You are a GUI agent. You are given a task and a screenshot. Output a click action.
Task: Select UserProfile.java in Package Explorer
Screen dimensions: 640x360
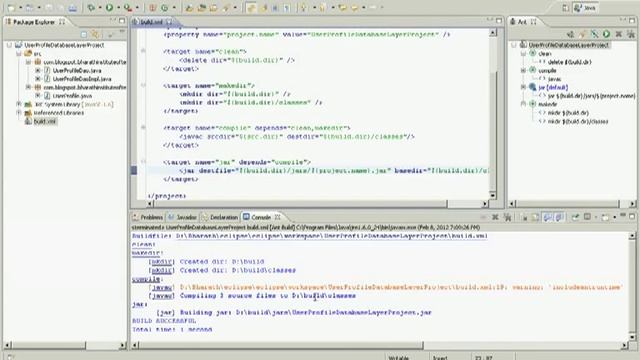coord(72,96)
